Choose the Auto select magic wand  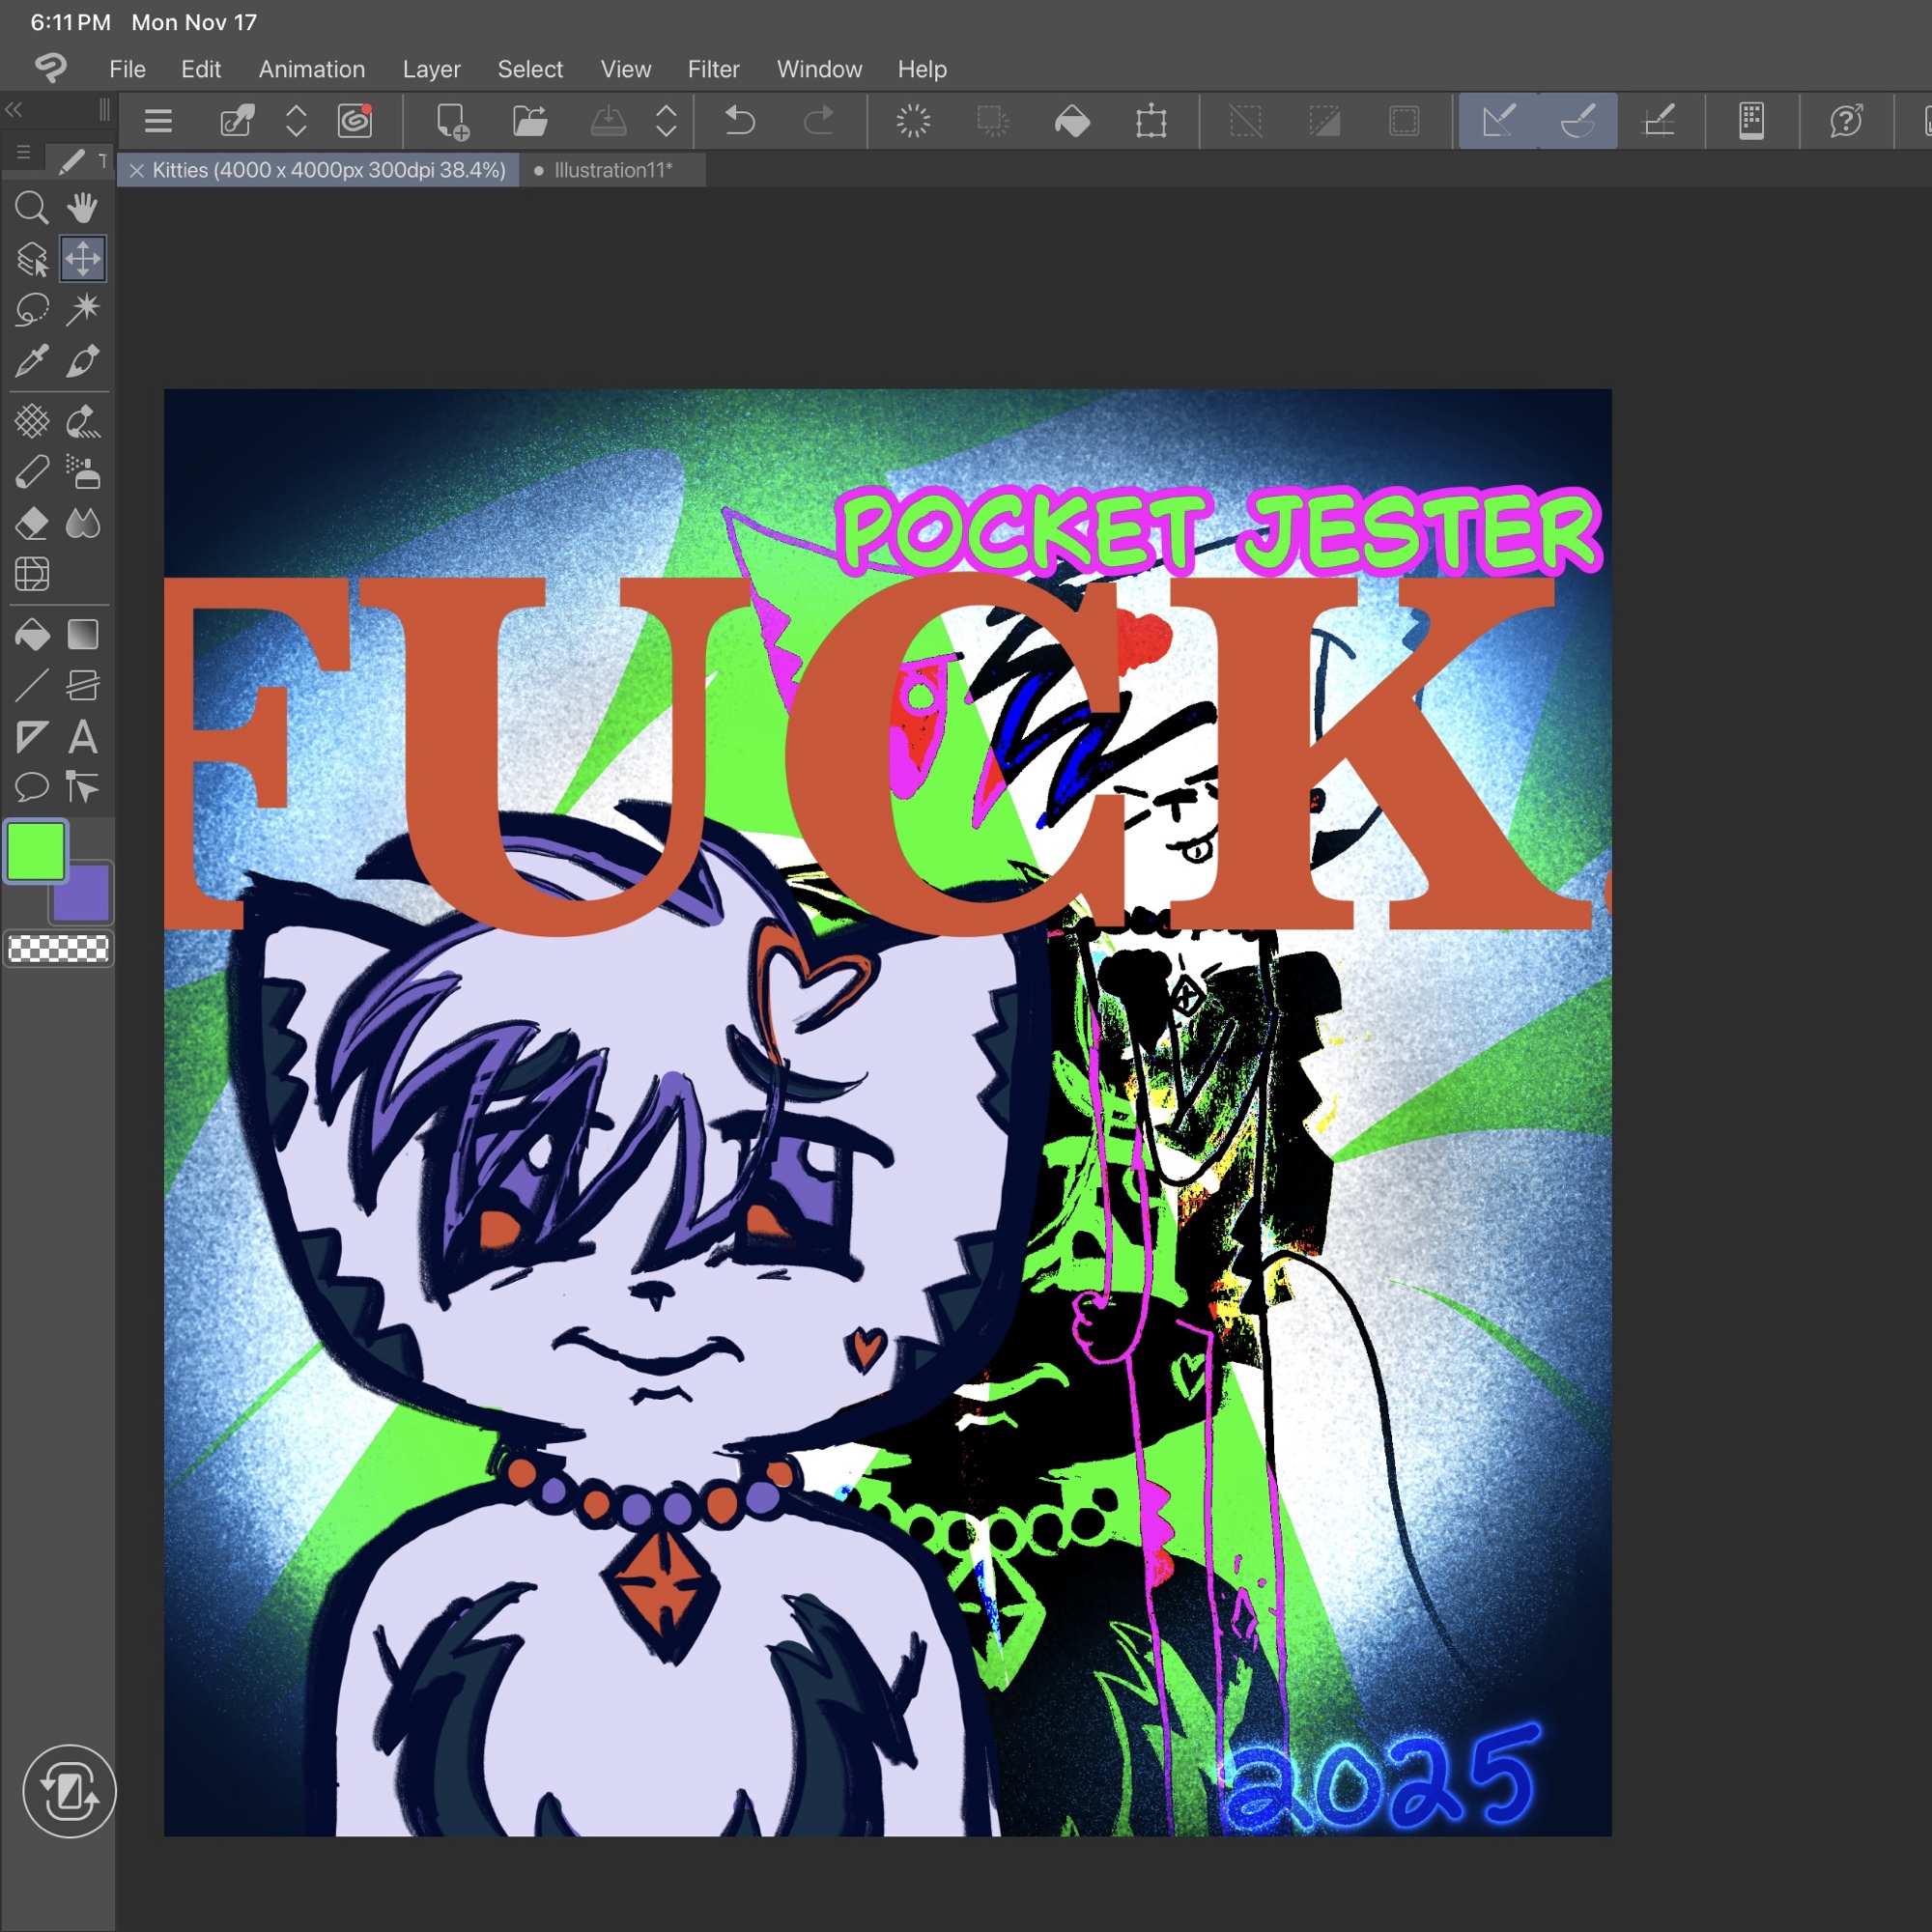(x=83, y=310)
